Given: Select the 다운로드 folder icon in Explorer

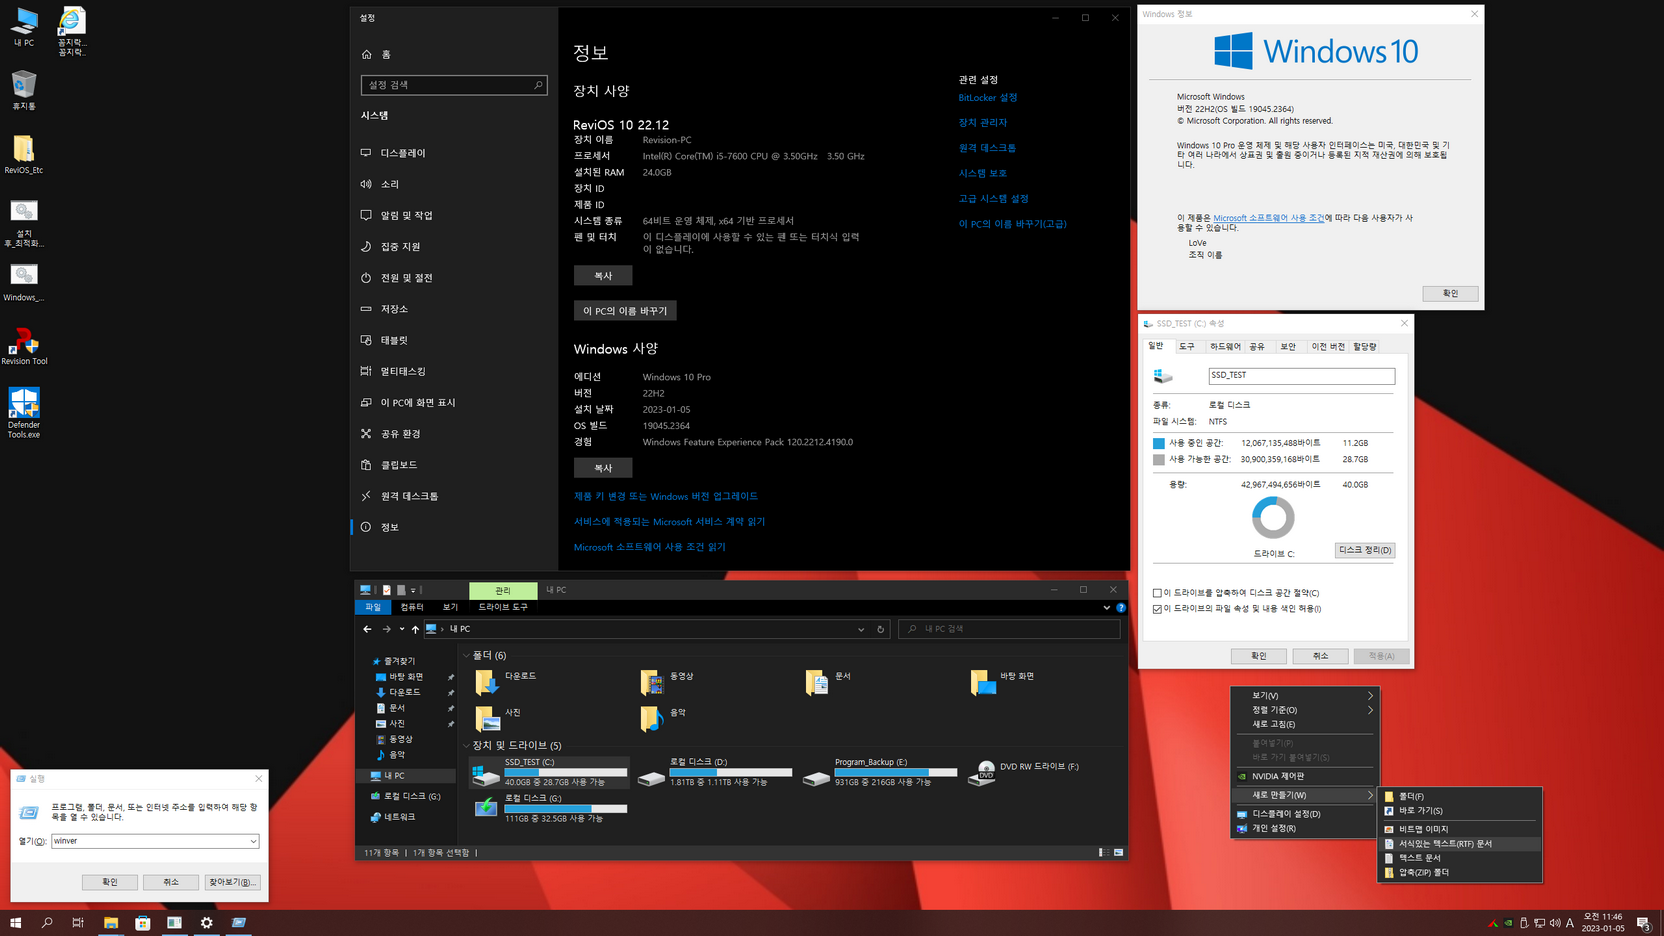Looking at the screenshot, I should click(x=486, y=682).
